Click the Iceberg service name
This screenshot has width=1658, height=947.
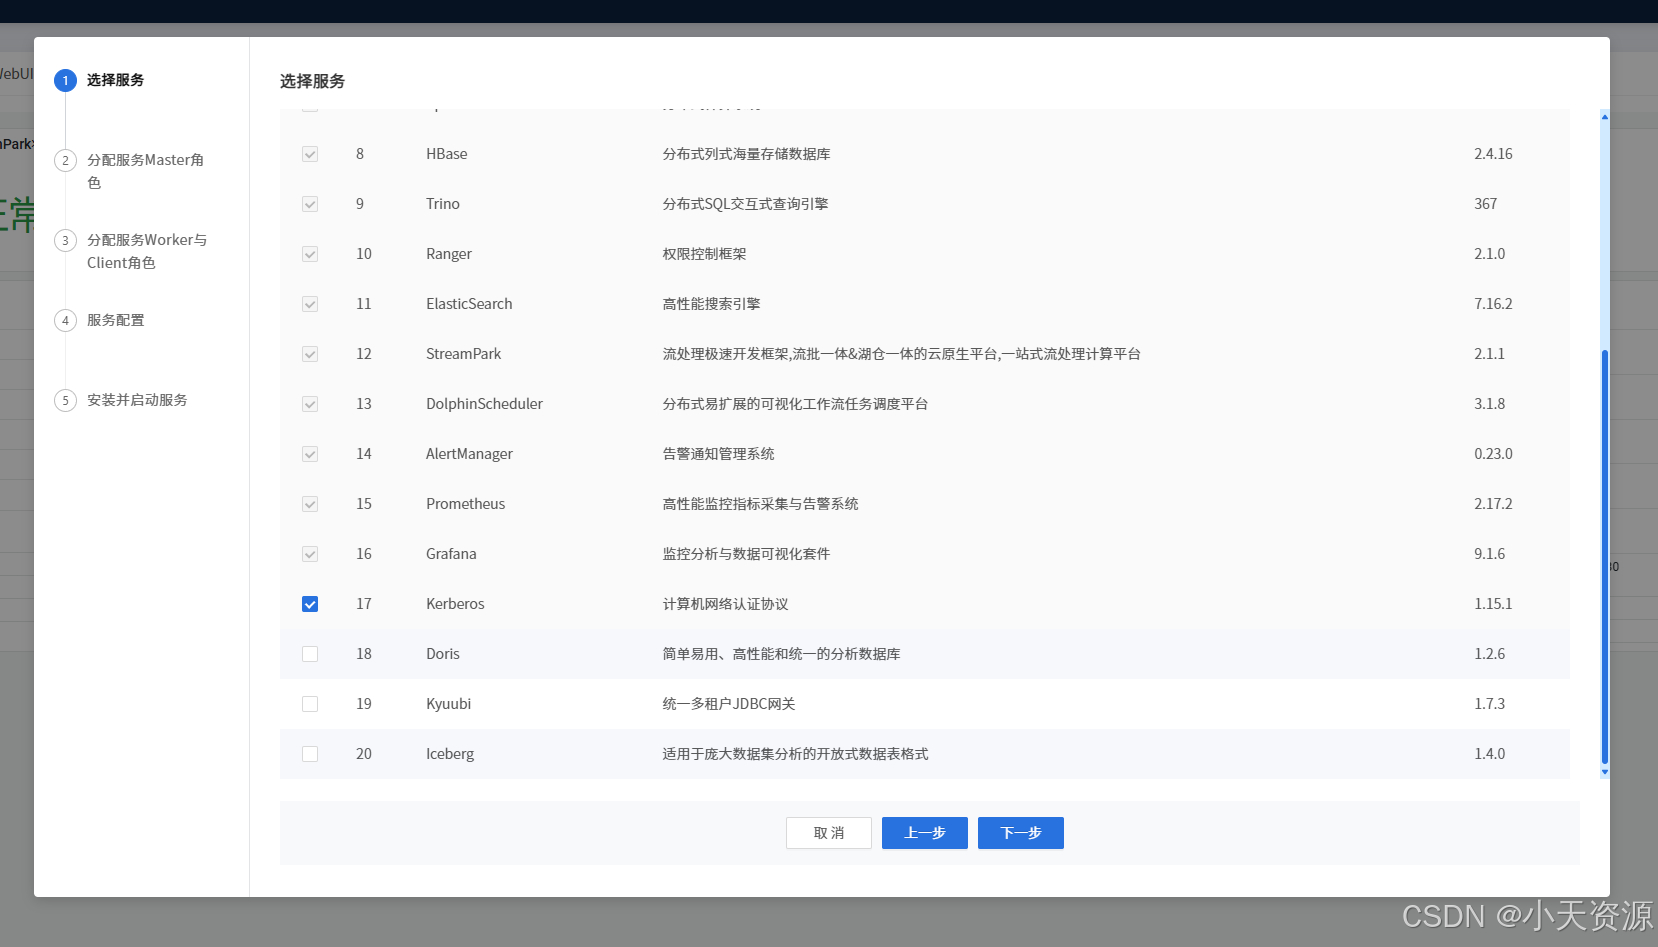pyautogui.click(x=450, y=754)
